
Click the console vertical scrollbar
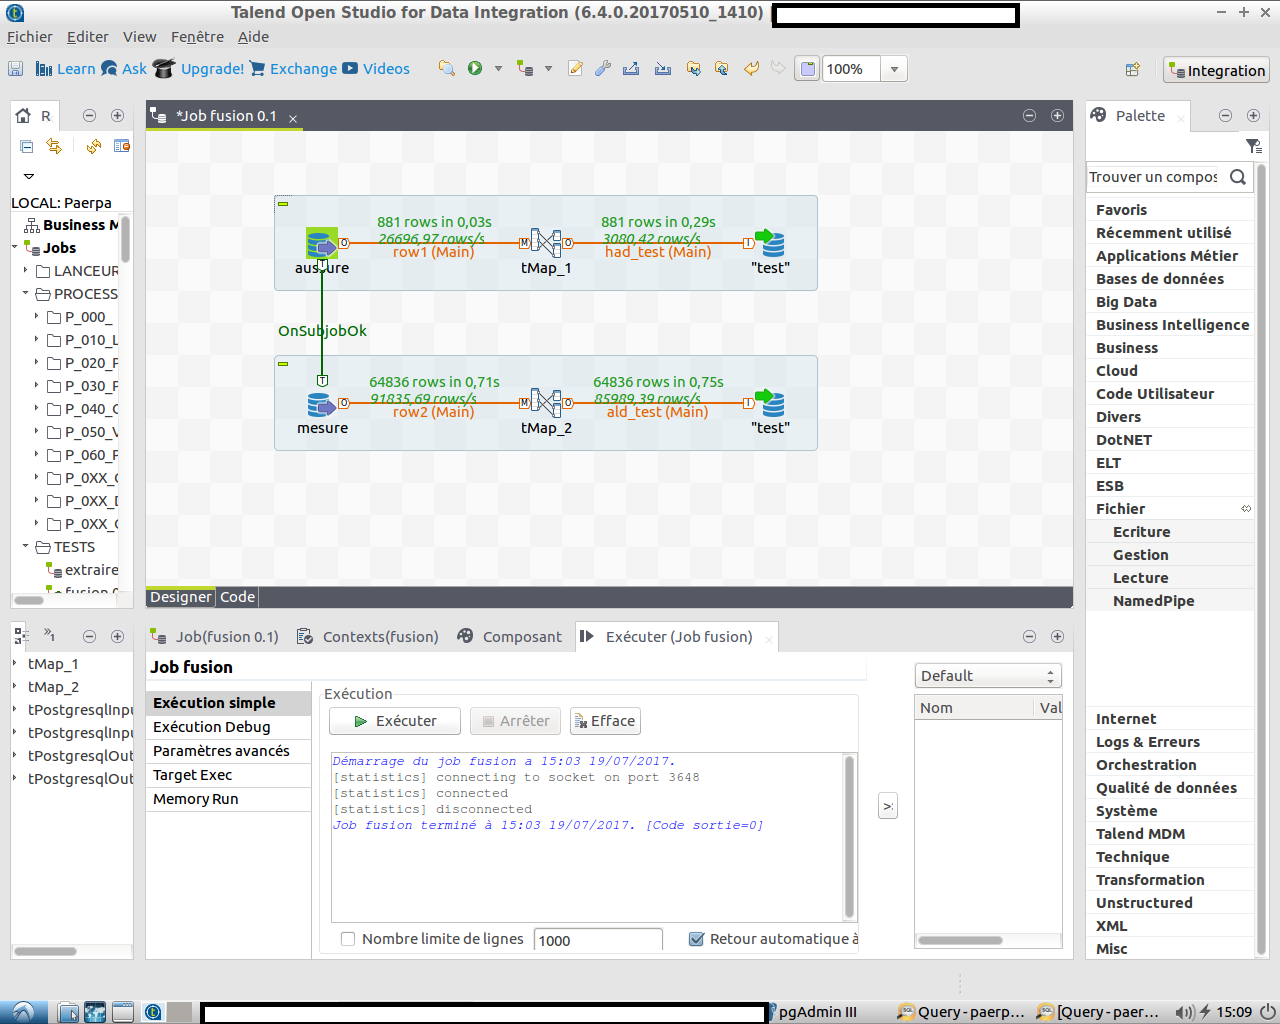850,836
